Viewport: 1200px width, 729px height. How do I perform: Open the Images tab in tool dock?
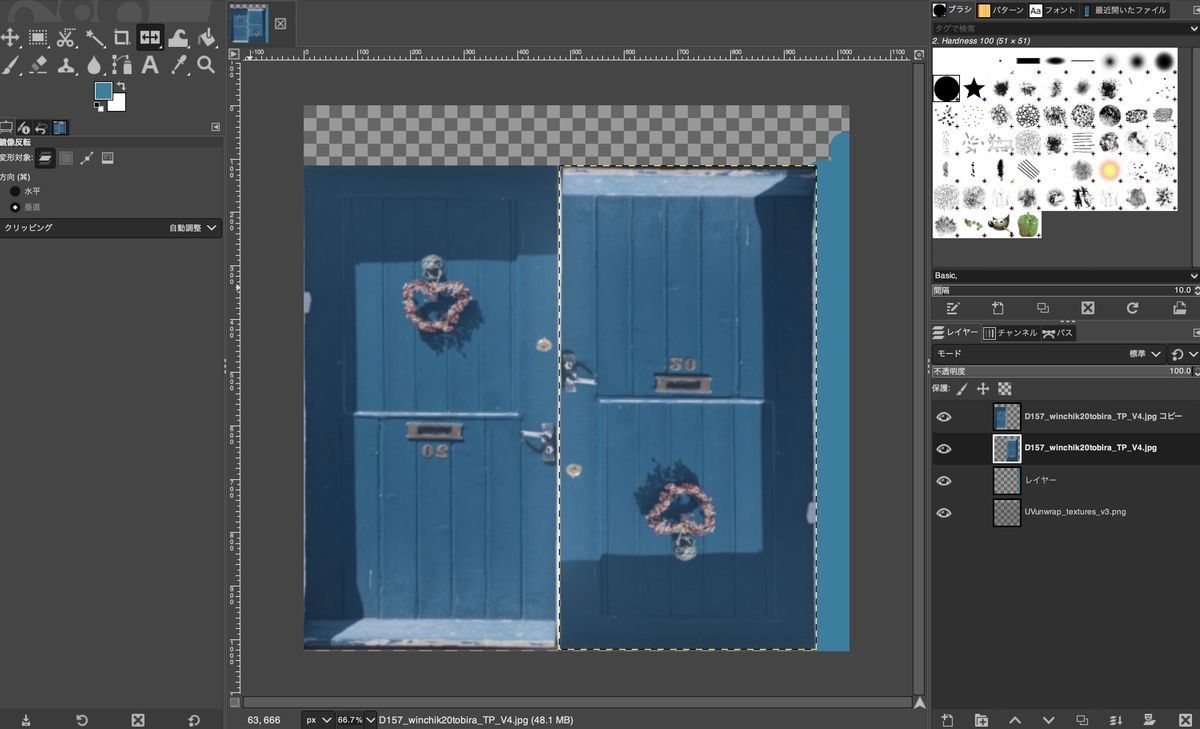(x=60, y=127)
